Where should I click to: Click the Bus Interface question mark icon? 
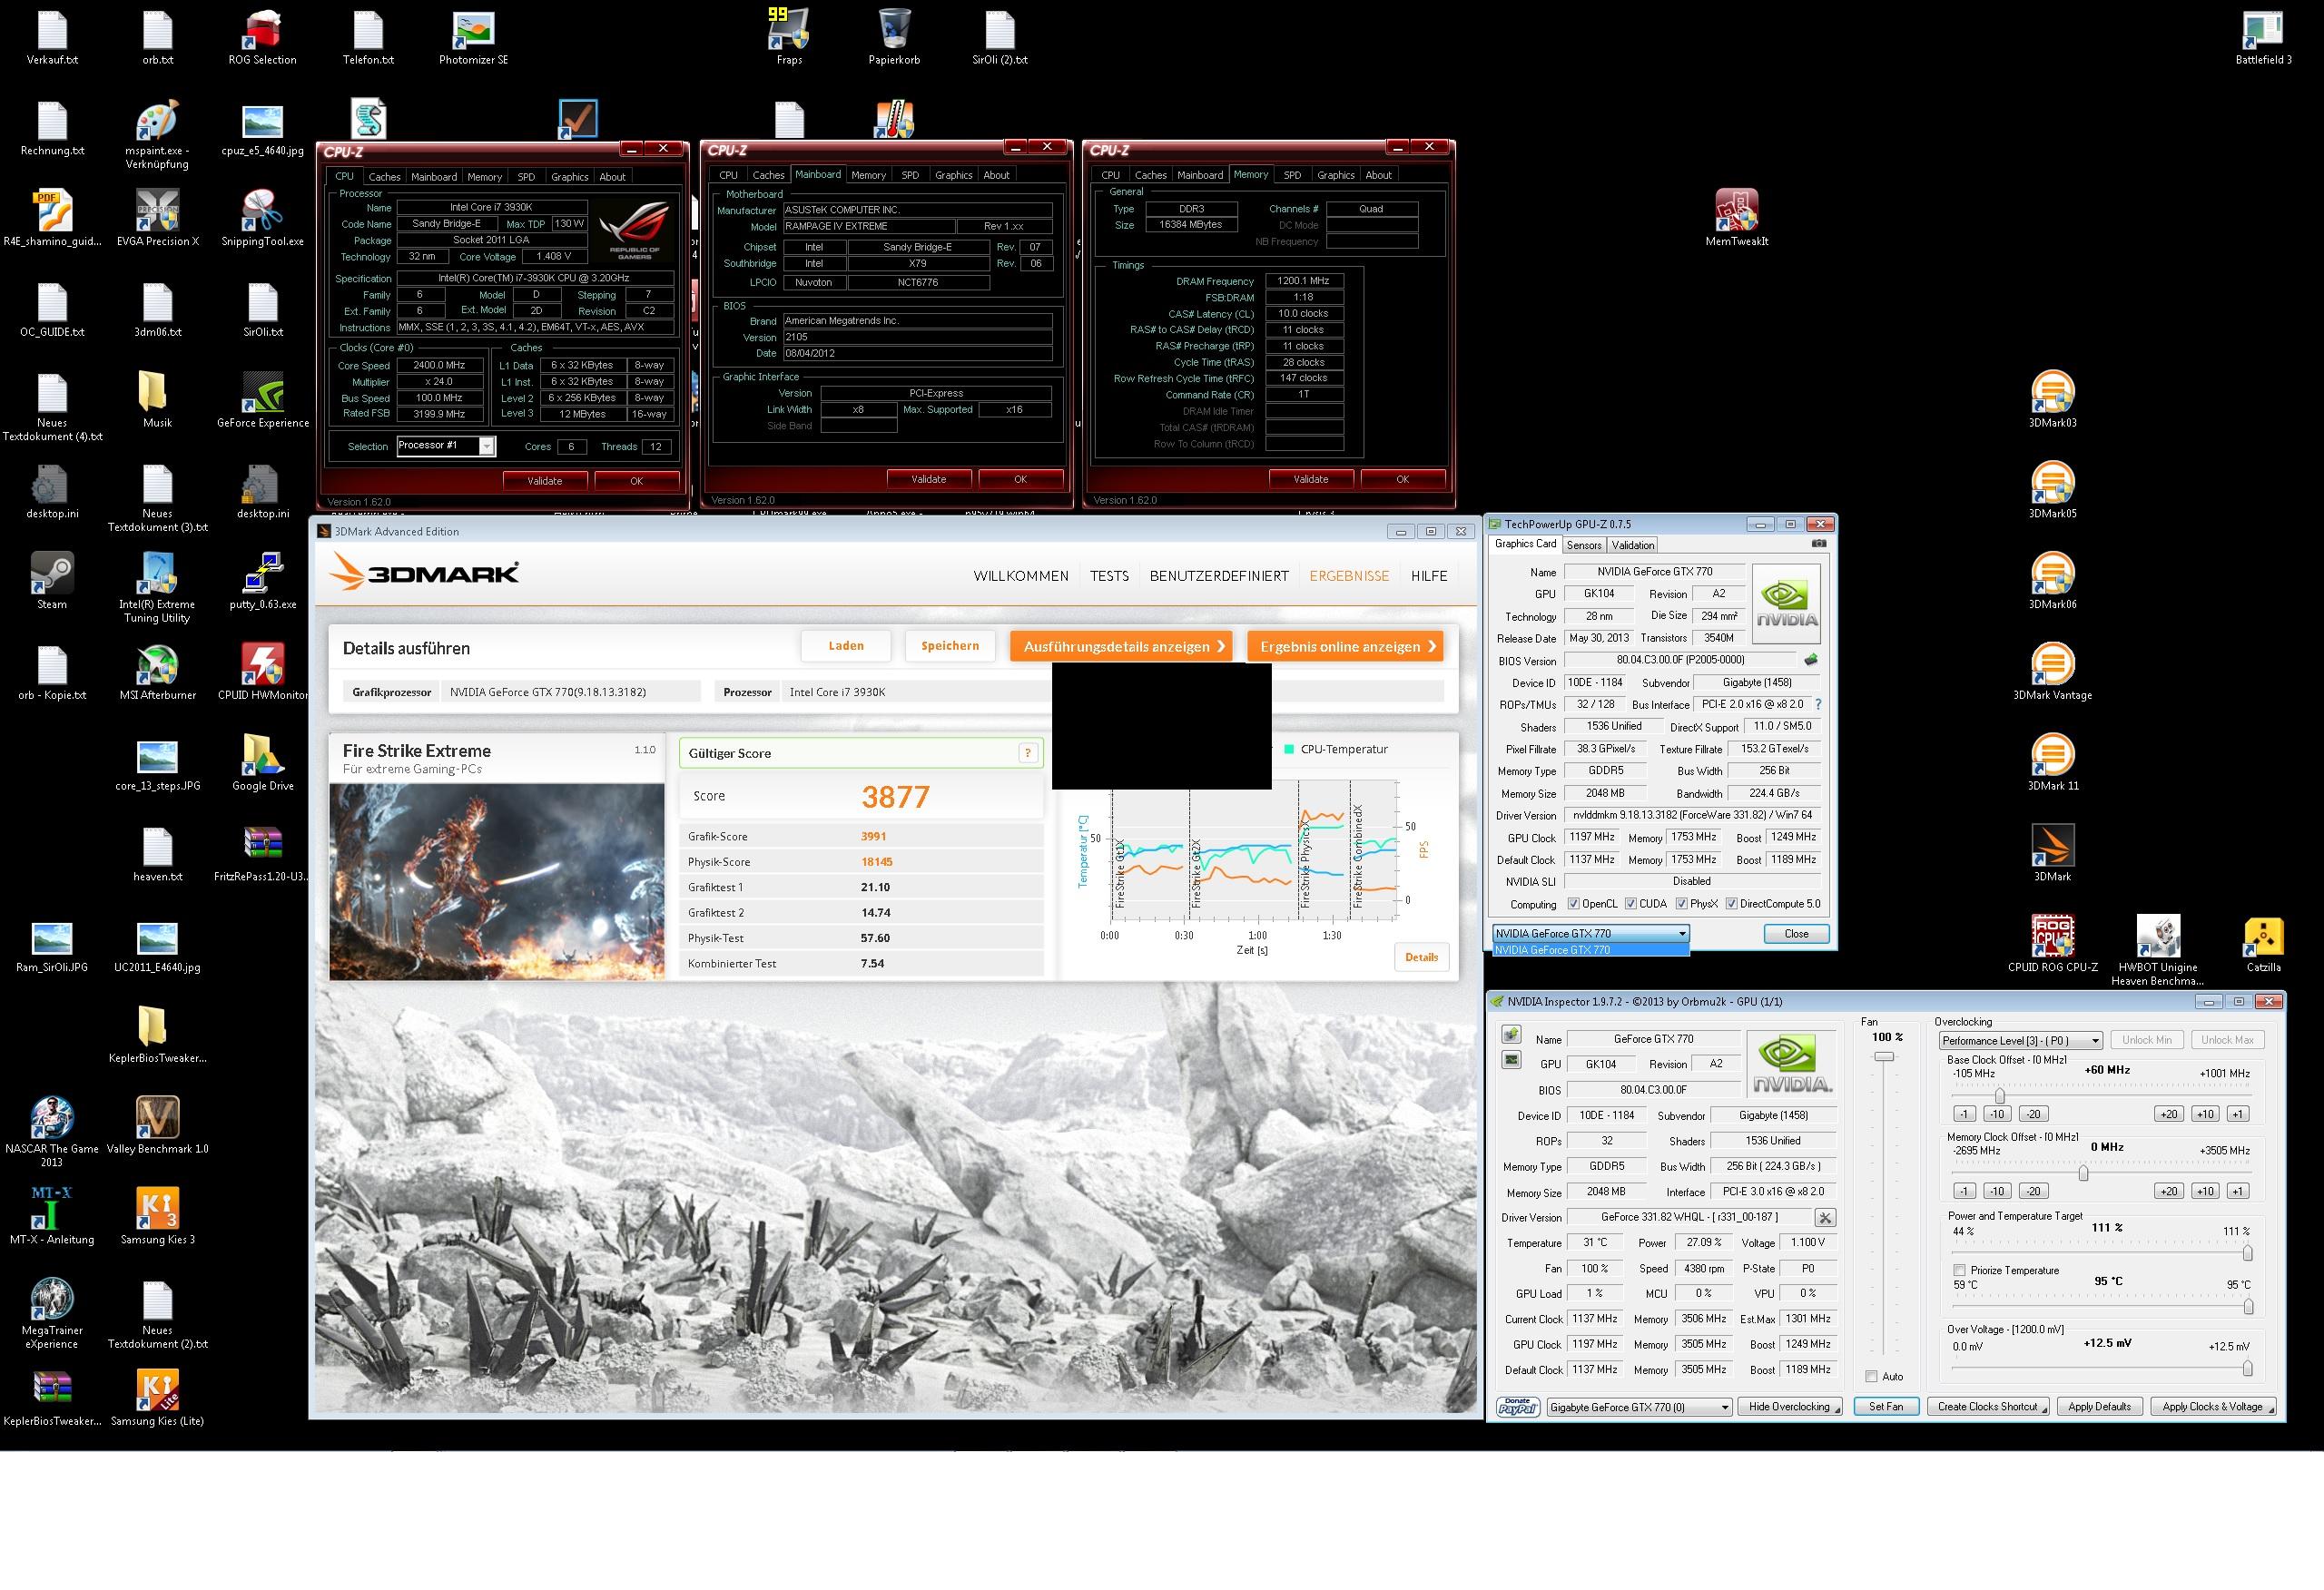[1818, 705]
